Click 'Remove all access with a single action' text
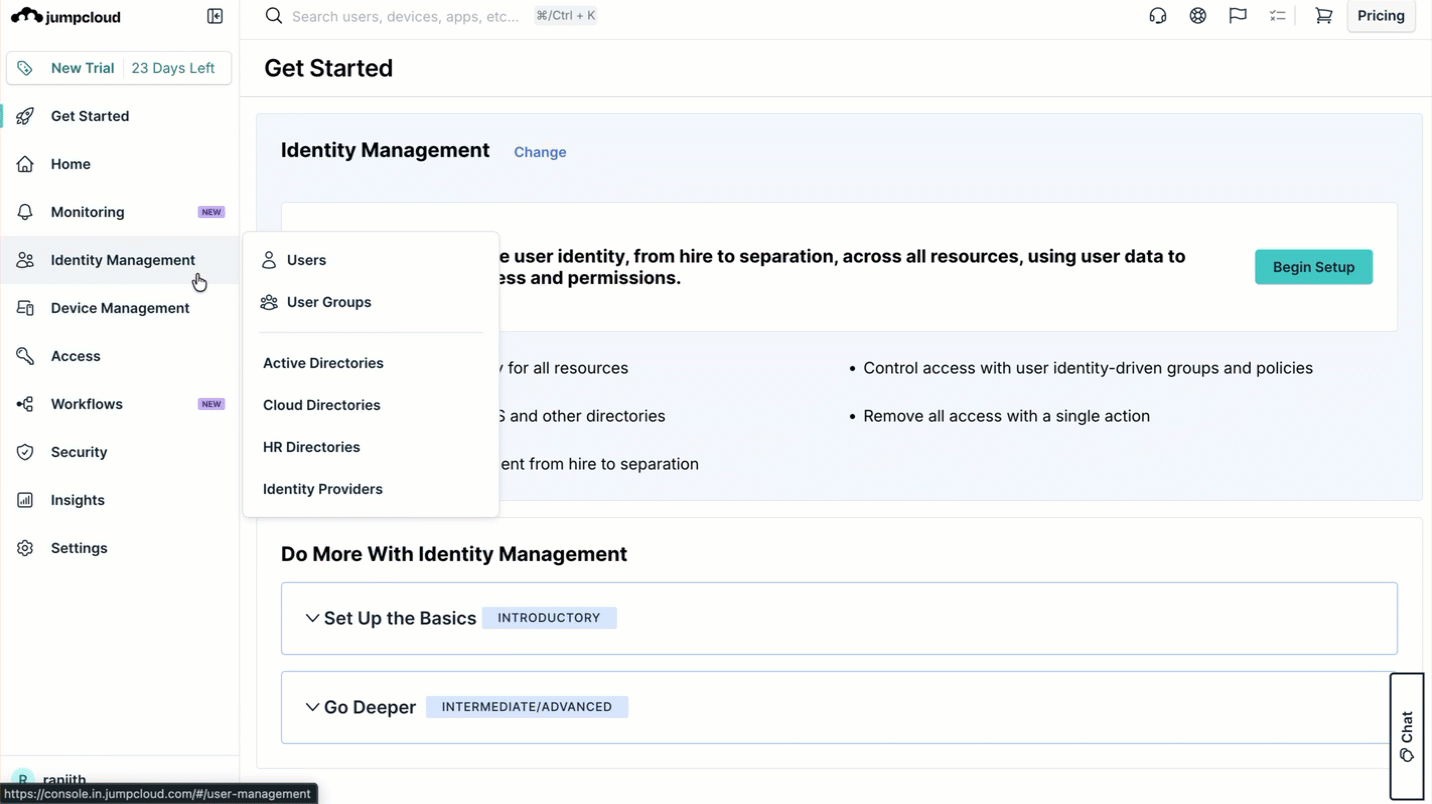The width and height of the screenshot is (1432, 804). pos(1006,416)
